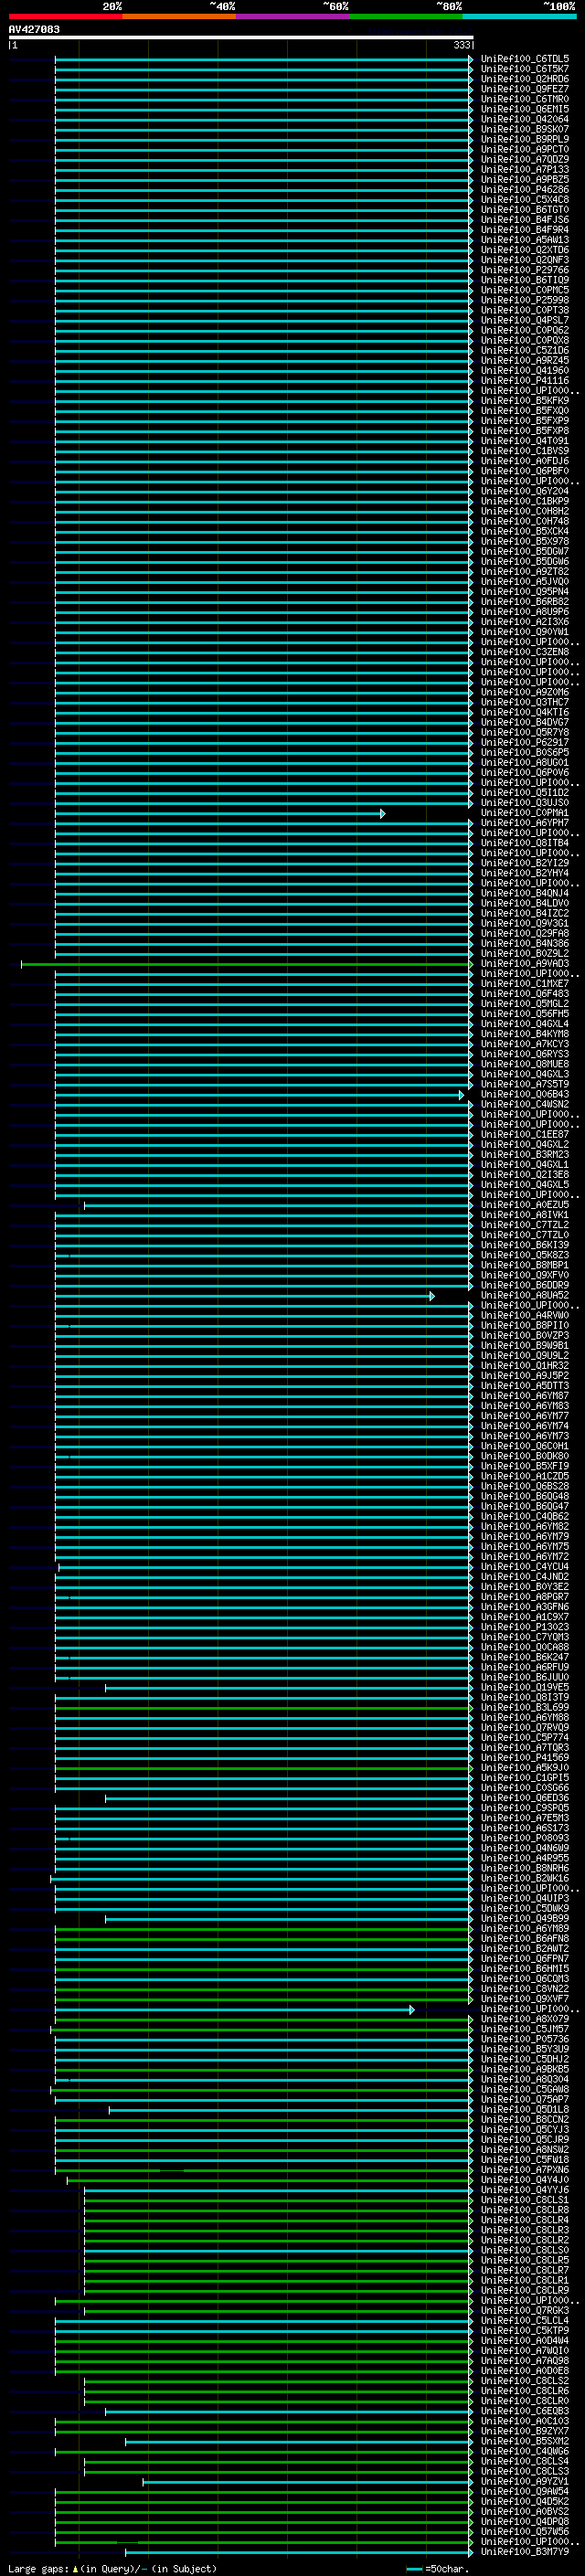Select hit UniRef100_P05736
The image size is (585, 2576).
tap(524, 2040)
